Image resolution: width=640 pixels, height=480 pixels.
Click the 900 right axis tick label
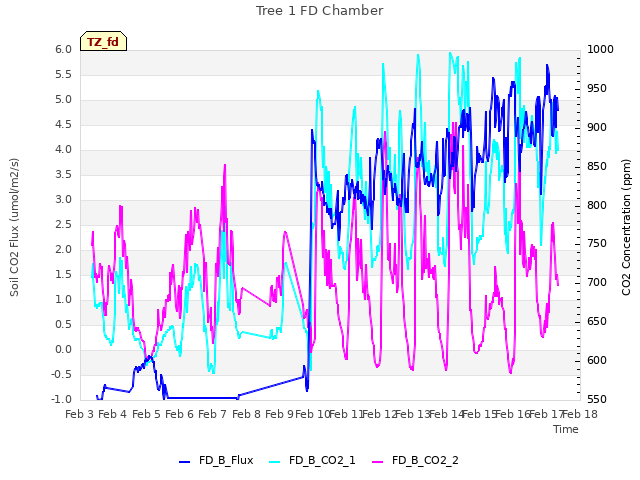597,128
